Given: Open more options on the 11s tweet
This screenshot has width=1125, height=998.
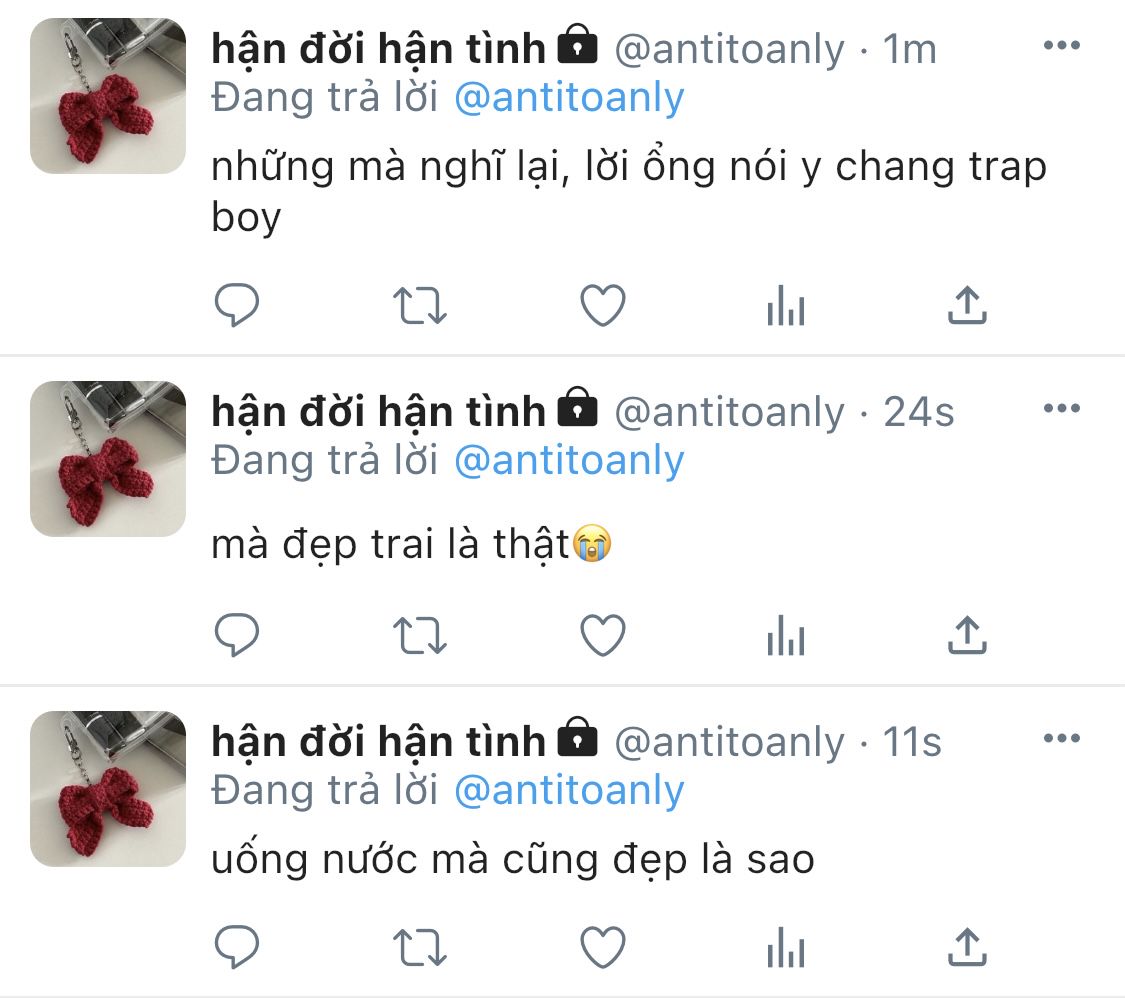Looking at the screenshot, I should (1062, 738).
